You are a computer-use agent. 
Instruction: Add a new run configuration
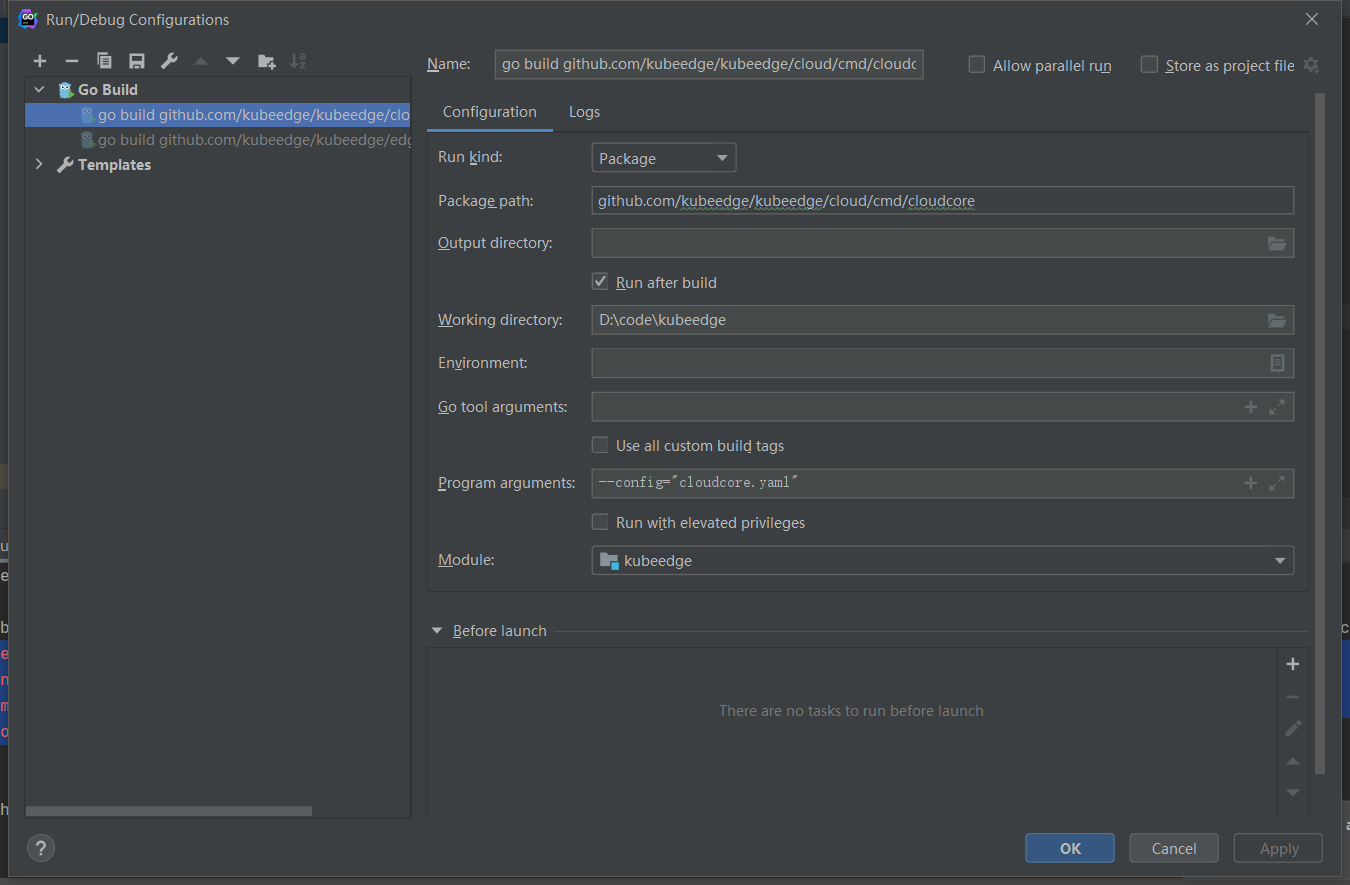coord(39,61)
